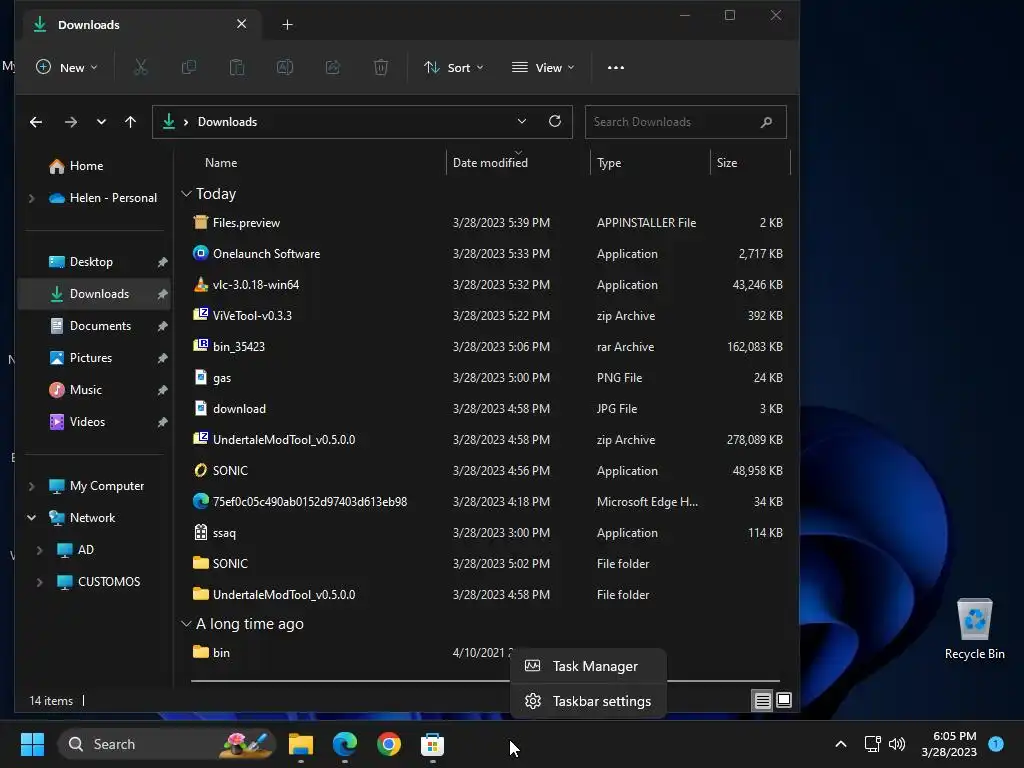Sort by Type column header
Viewport: 1024px width, 768px height.
(609, 163)
